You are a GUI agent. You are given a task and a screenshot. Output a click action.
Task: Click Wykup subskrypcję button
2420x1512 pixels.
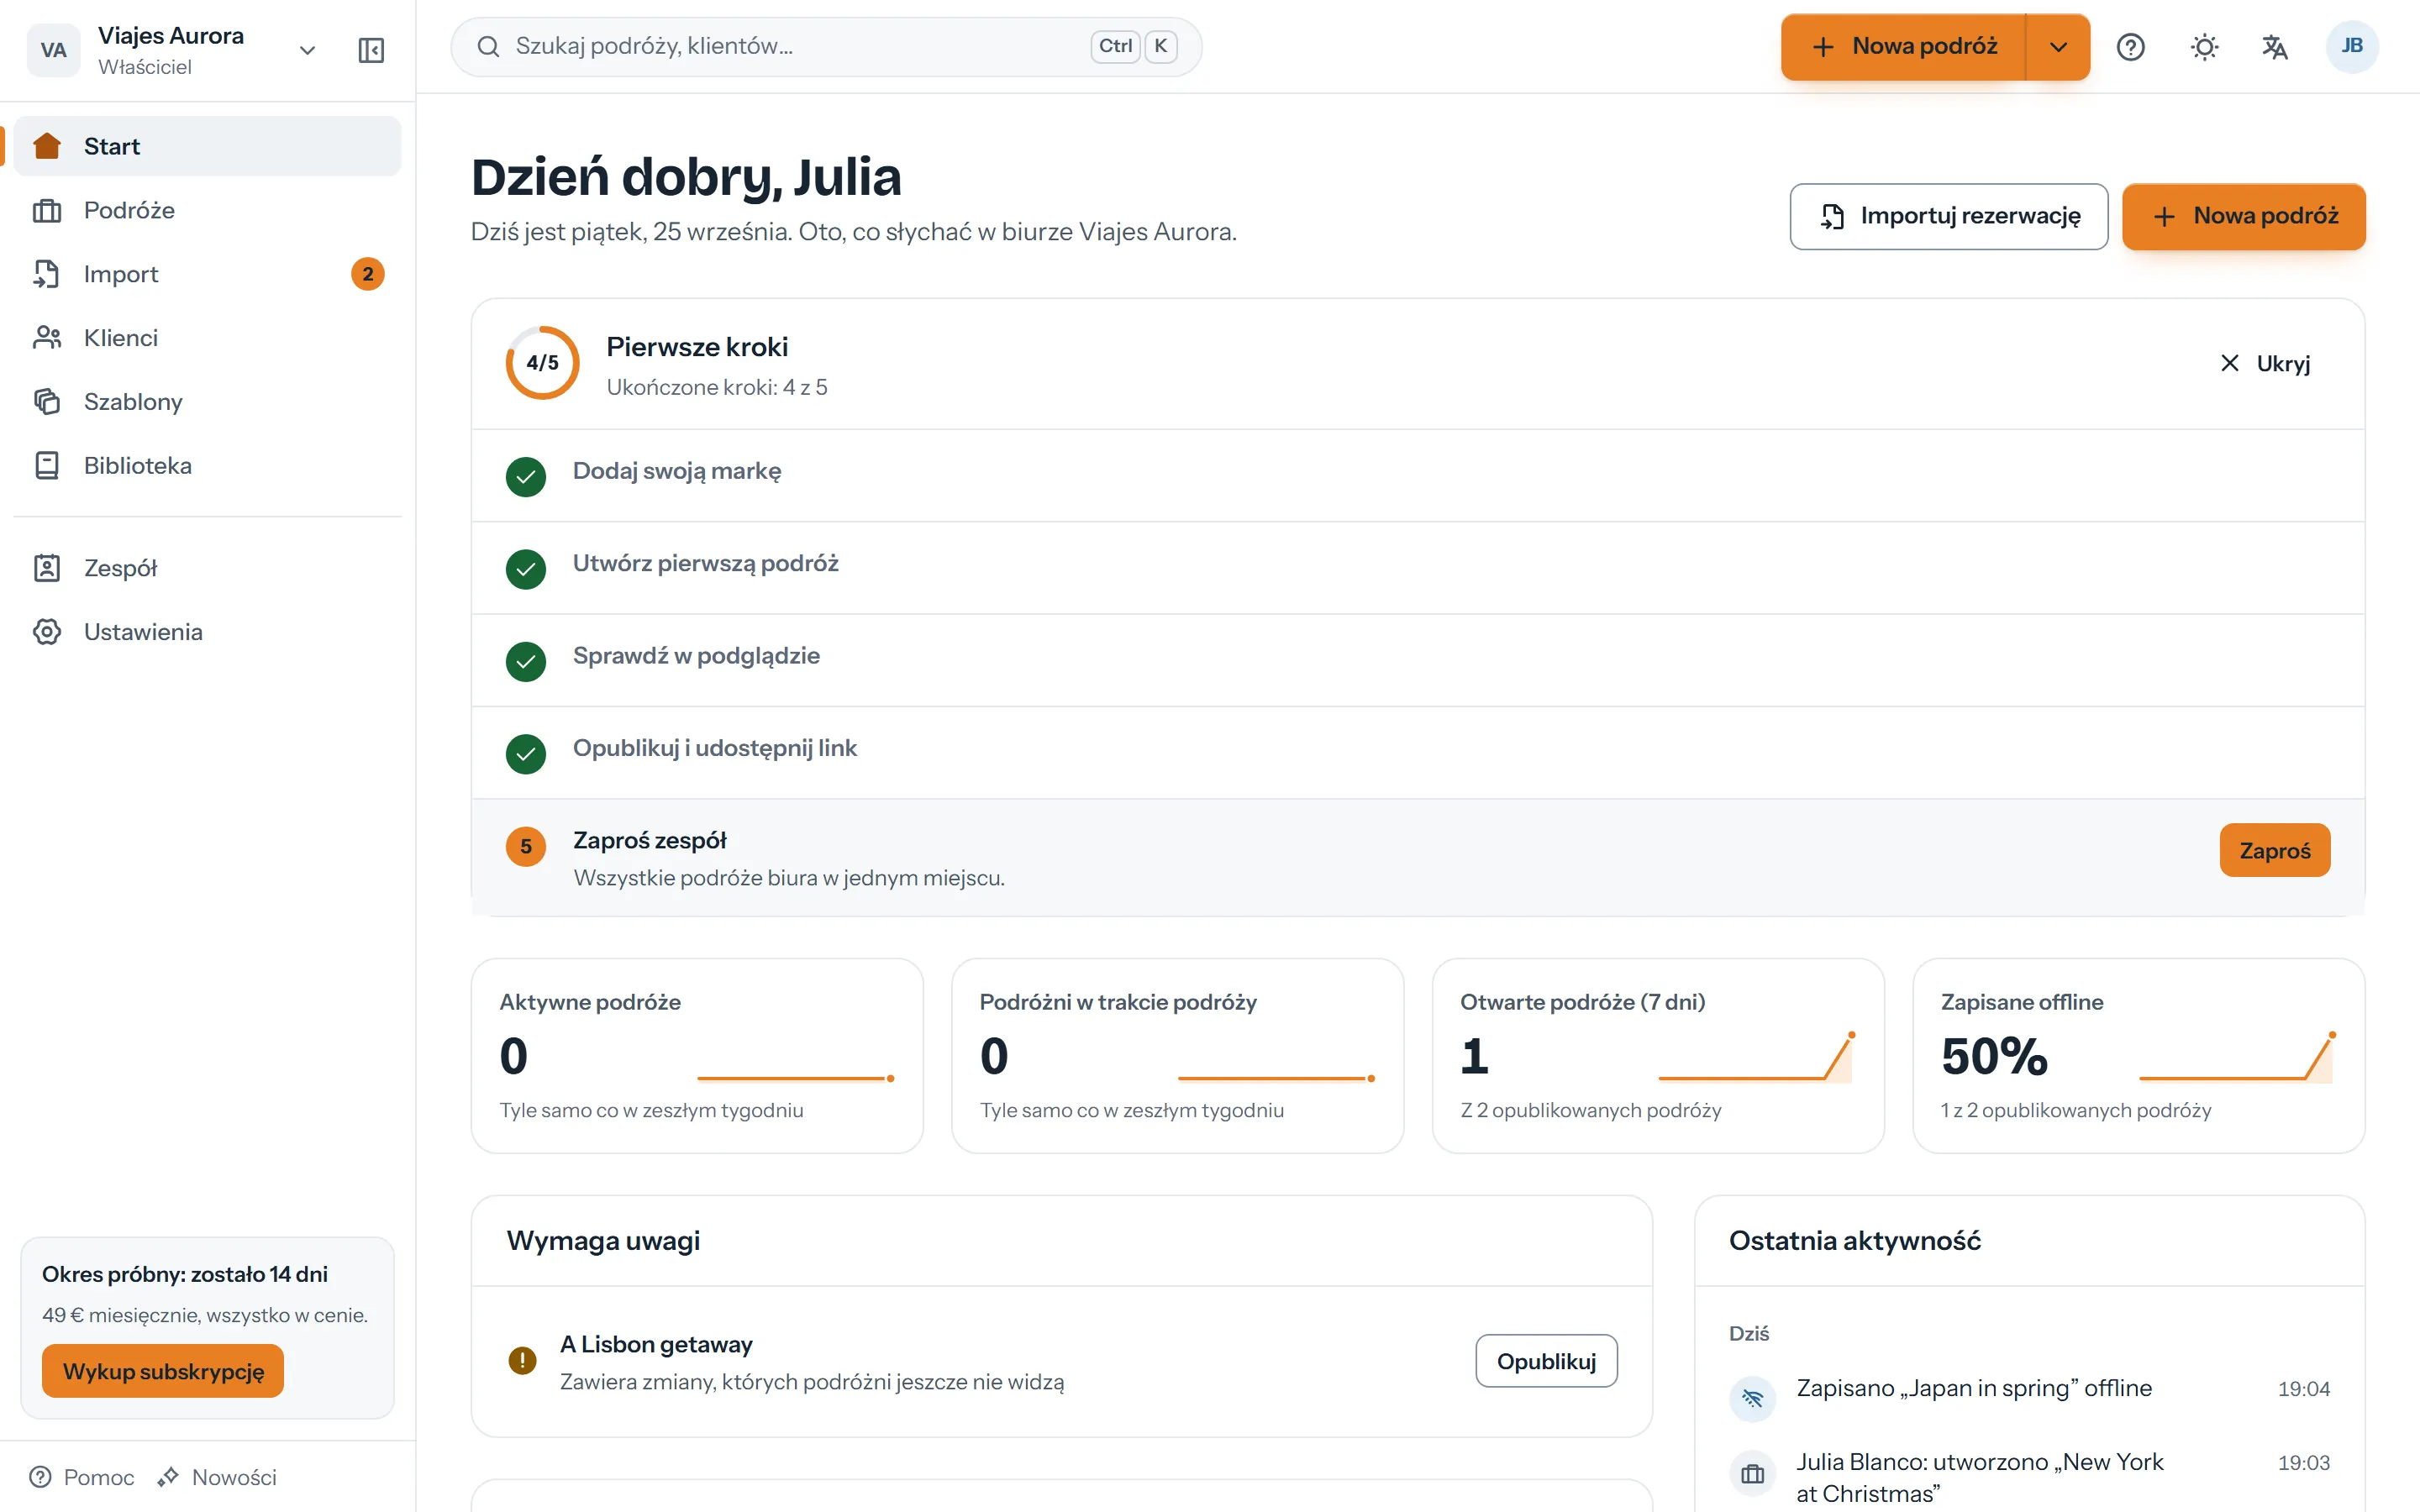pos(163,1371)
